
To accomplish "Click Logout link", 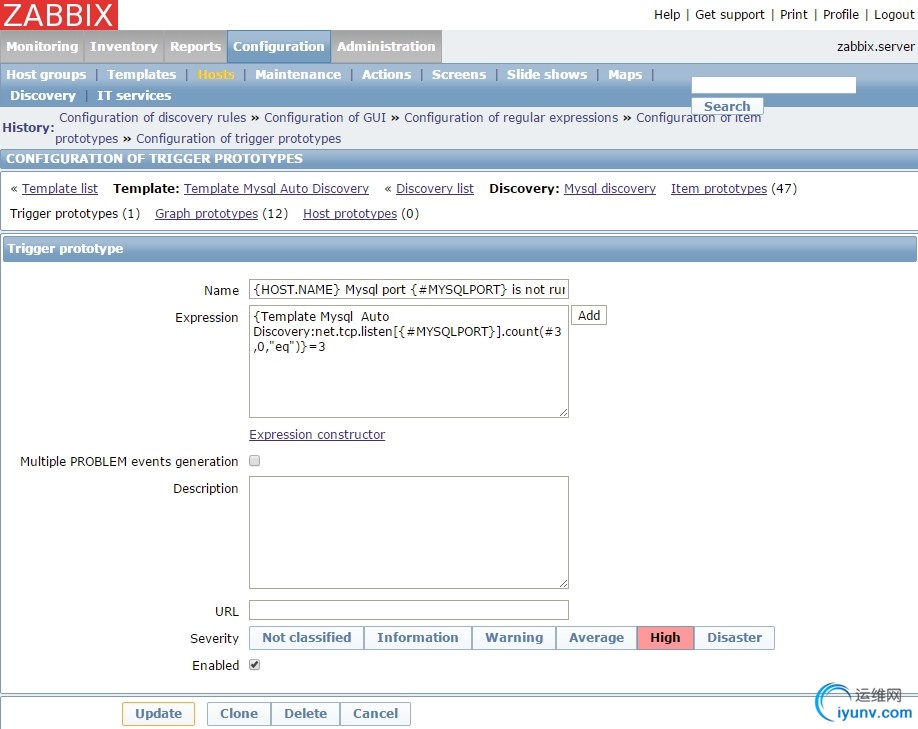I will (x=894, y=15).
